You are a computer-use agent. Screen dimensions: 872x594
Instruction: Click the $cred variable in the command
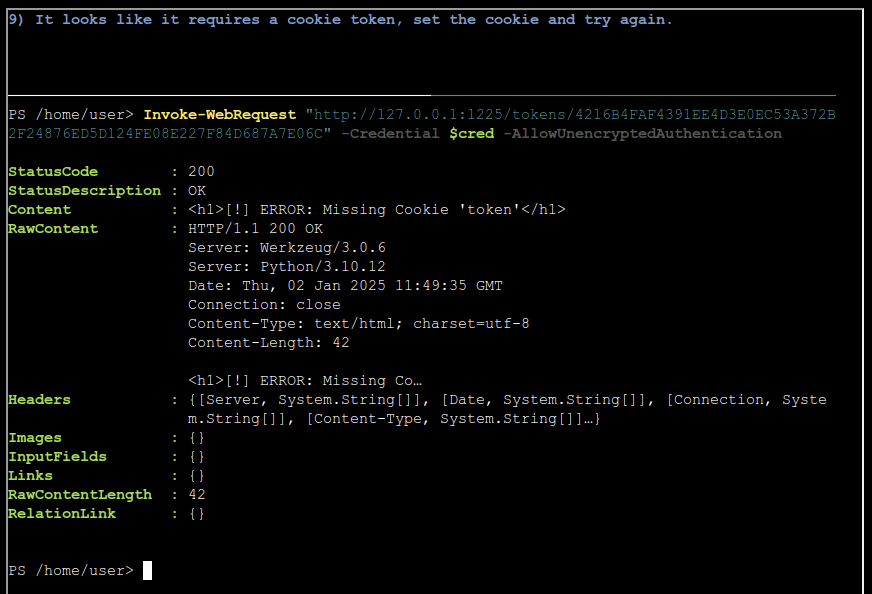pyautogui.click(x=472, y=133)
